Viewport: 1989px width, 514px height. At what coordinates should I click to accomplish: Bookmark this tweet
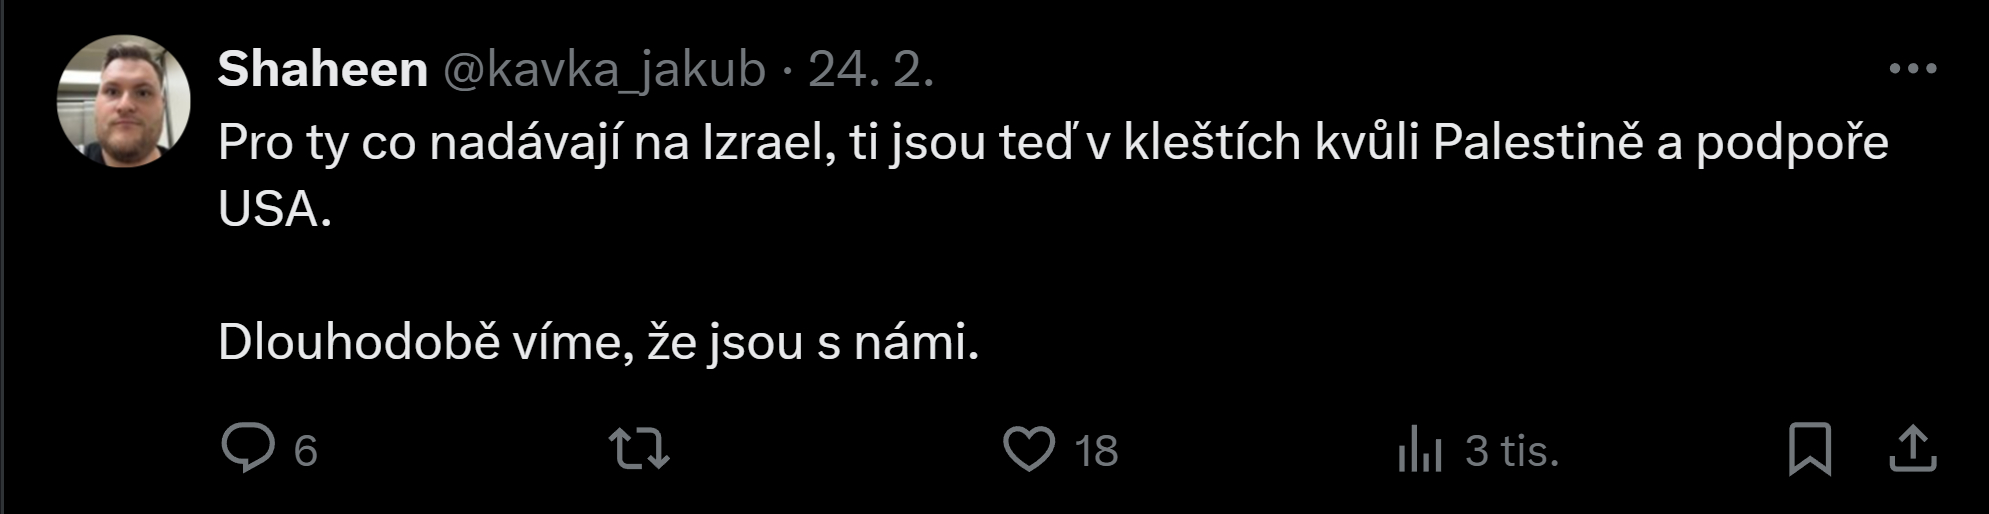pos(1809,449)
